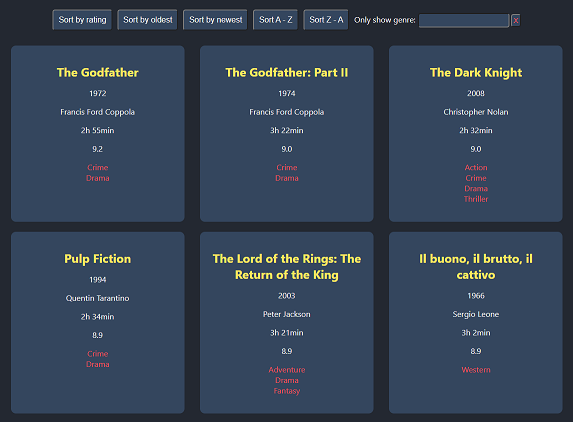
Task: Click the 3h 22min runtime
Action: click(x=286, y=130)
